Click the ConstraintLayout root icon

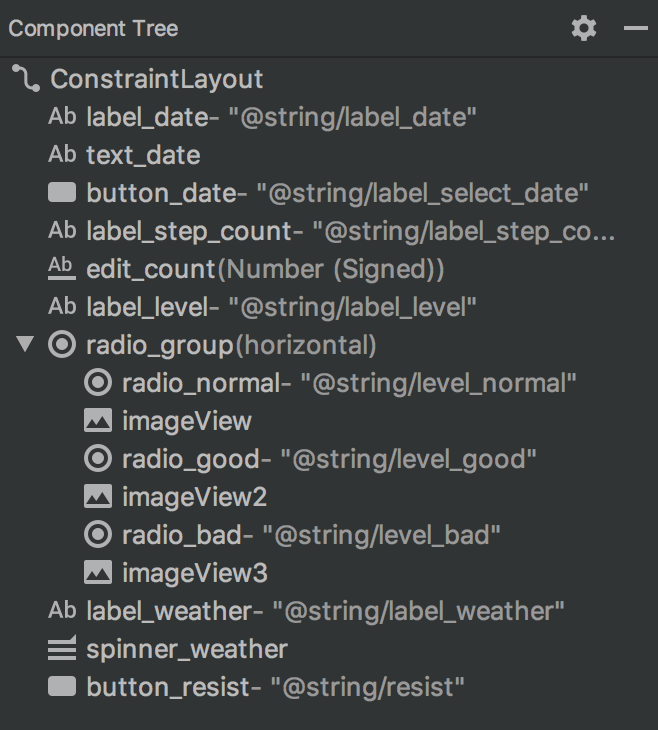[26, 78]
